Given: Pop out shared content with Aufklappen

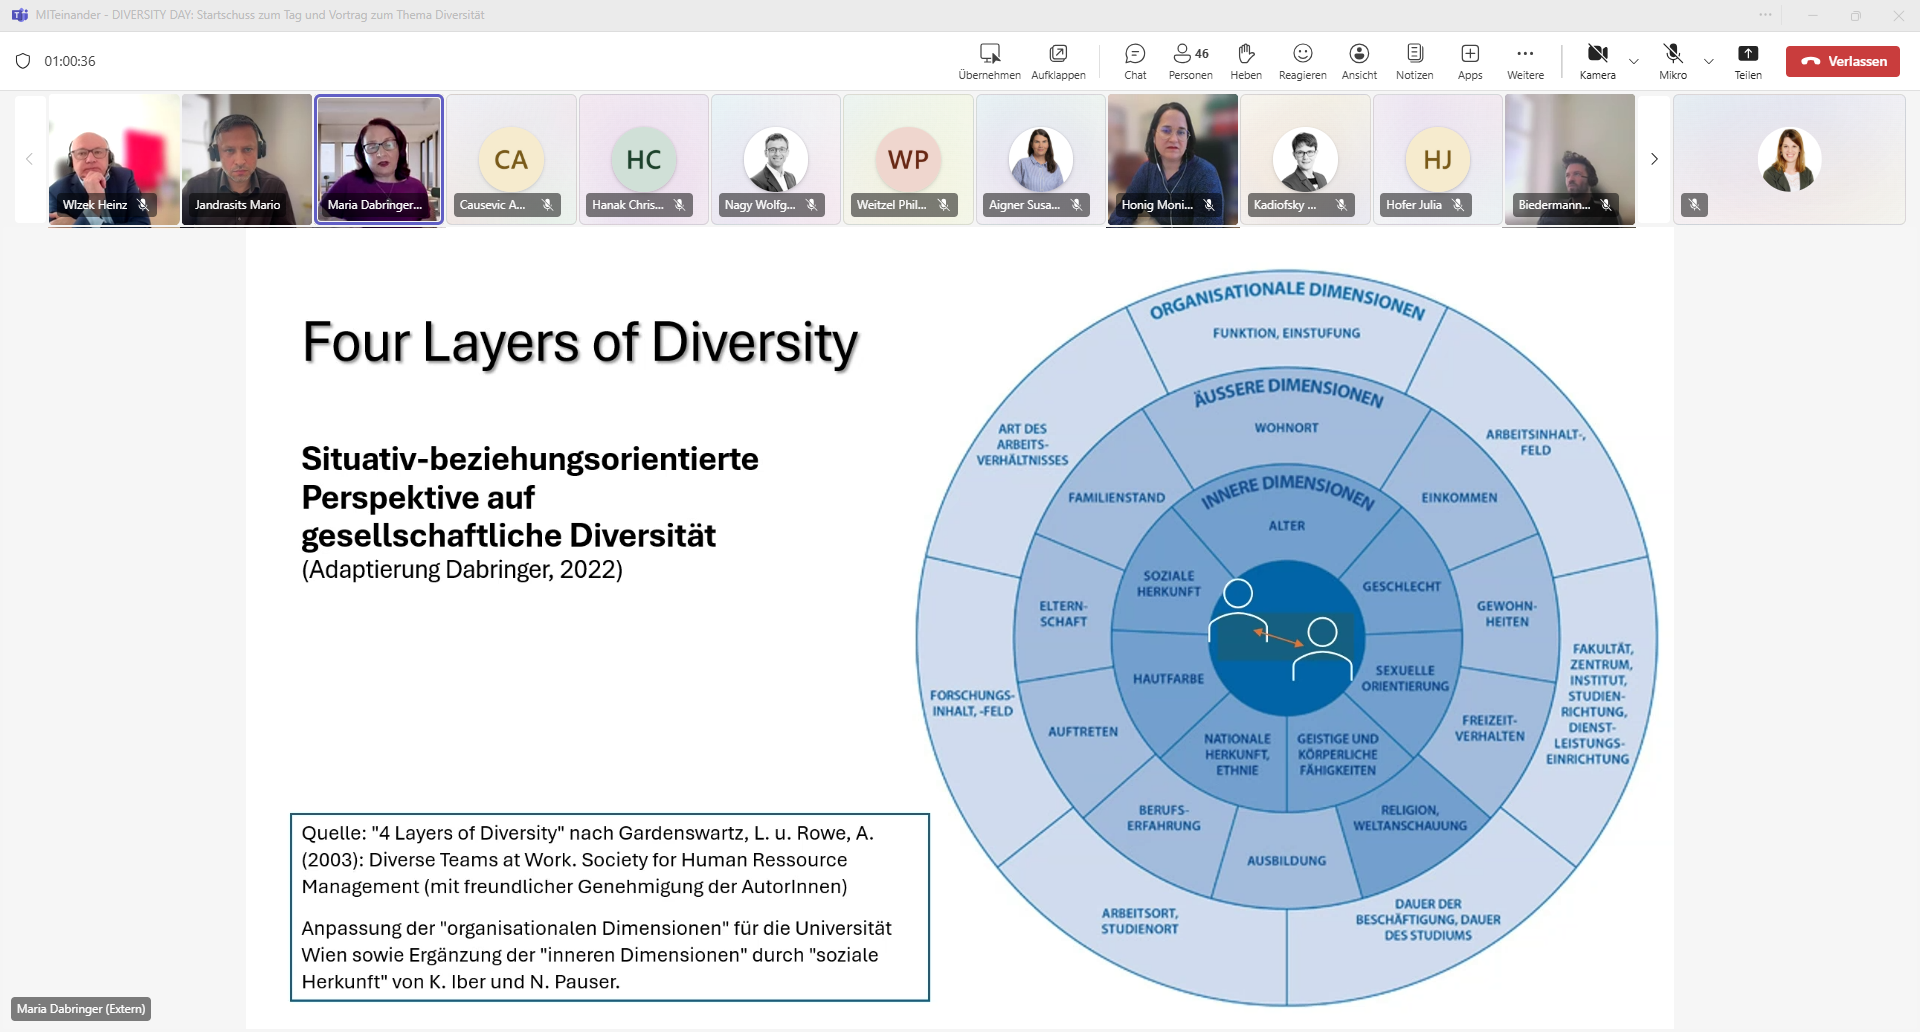Looking at the screenshot, I should [1058, 60].
